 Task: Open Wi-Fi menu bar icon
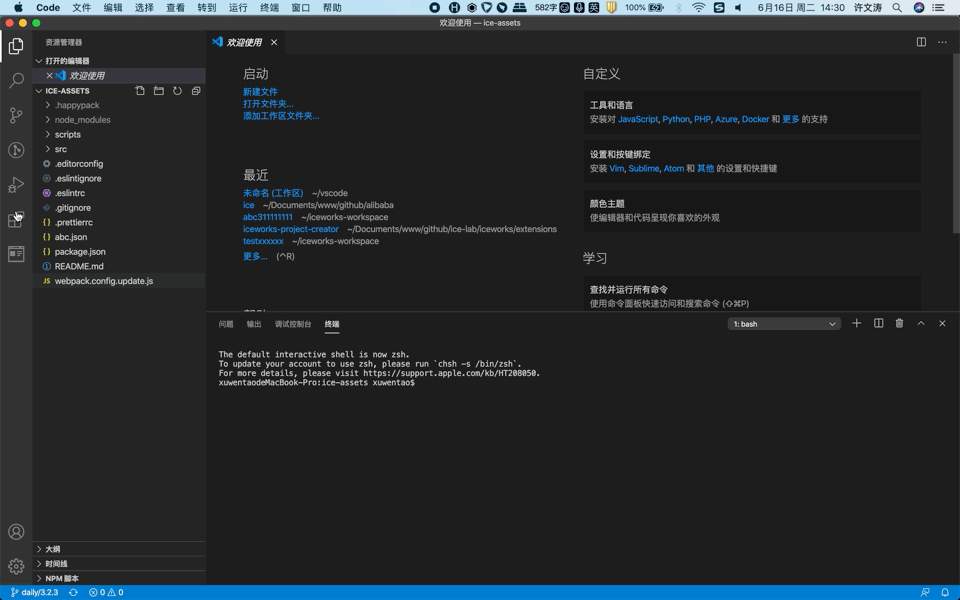tap(699, 7)
